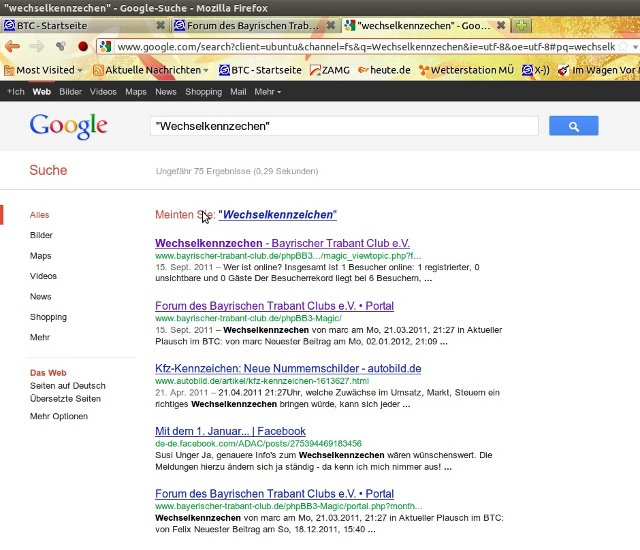Click the red stop loading button

(83, 47)
